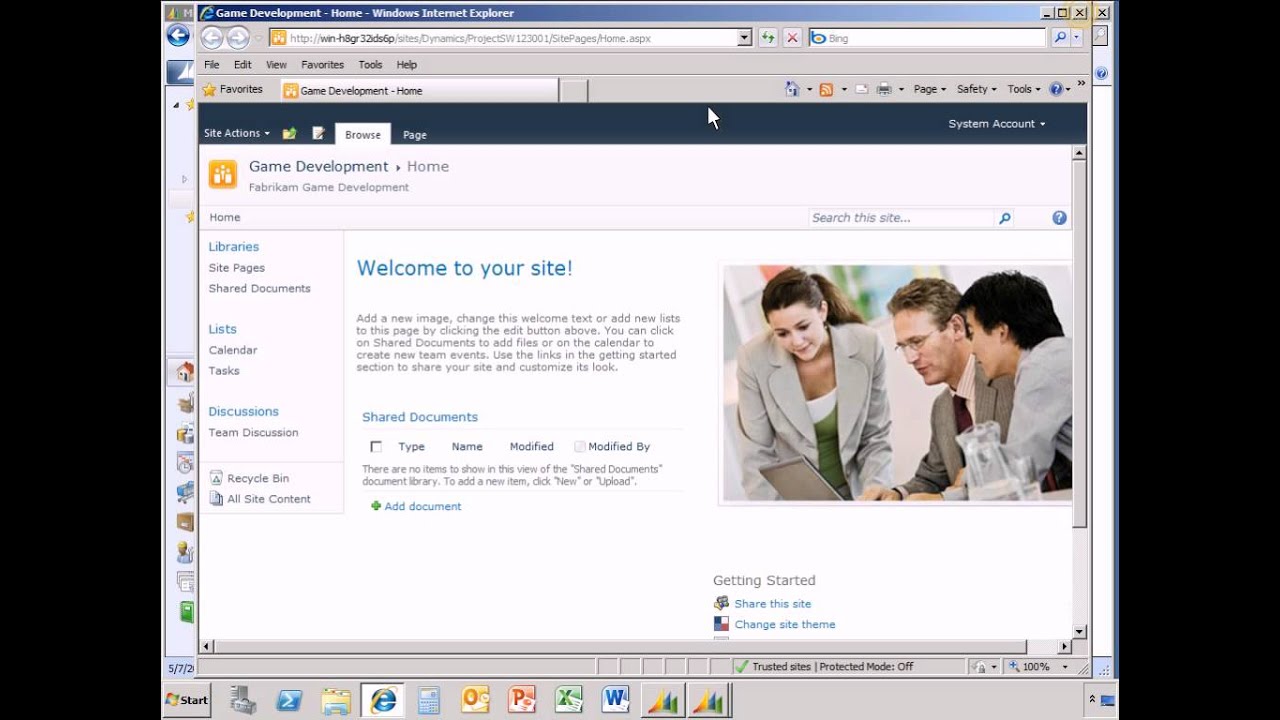The image size is (1280, 720).
Task: Click the browser Forward arrow button
Action: coord(238,38)
